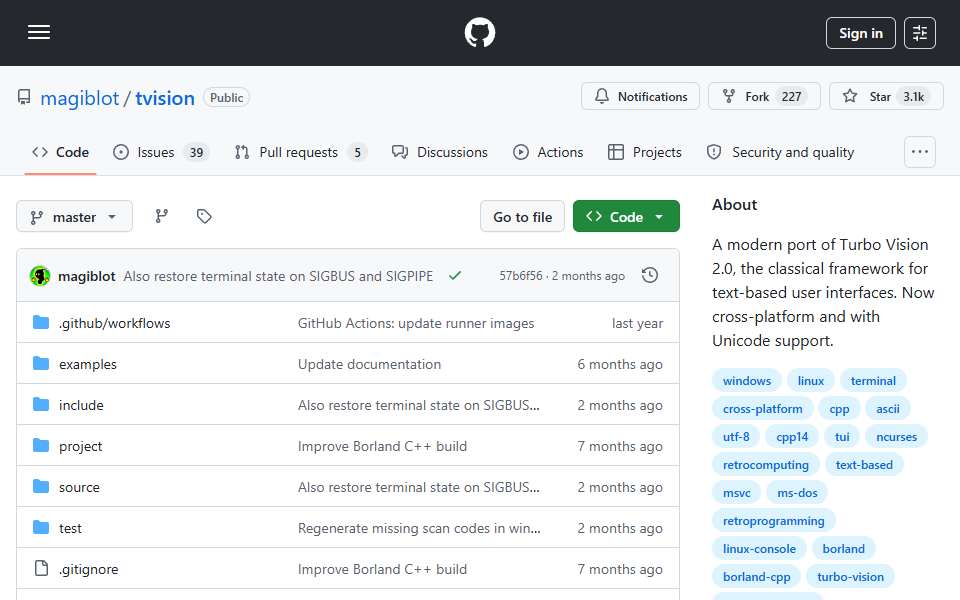View commit checks status checkmark
This screenshot has width=960, height=600.
454,276
